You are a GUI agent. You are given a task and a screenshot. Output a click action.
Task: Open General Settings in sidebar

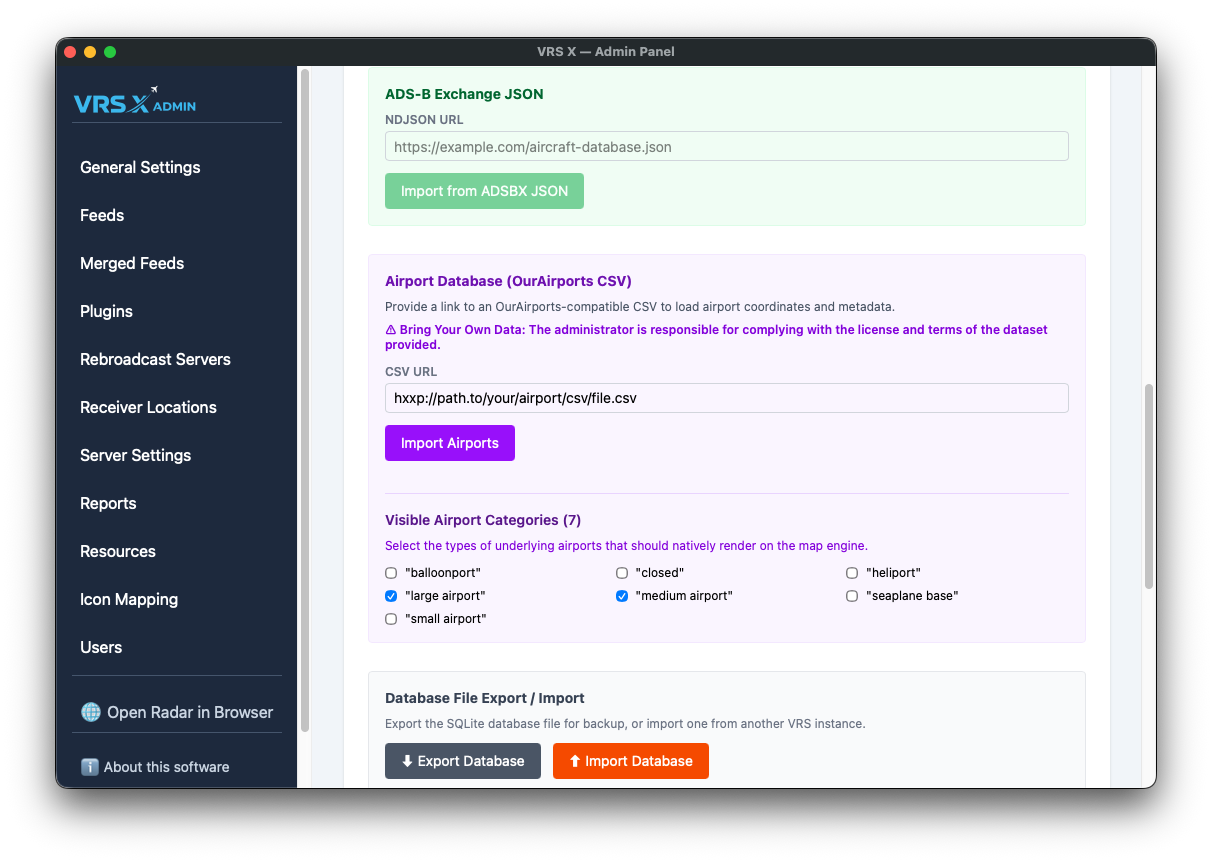click(140, 167)
